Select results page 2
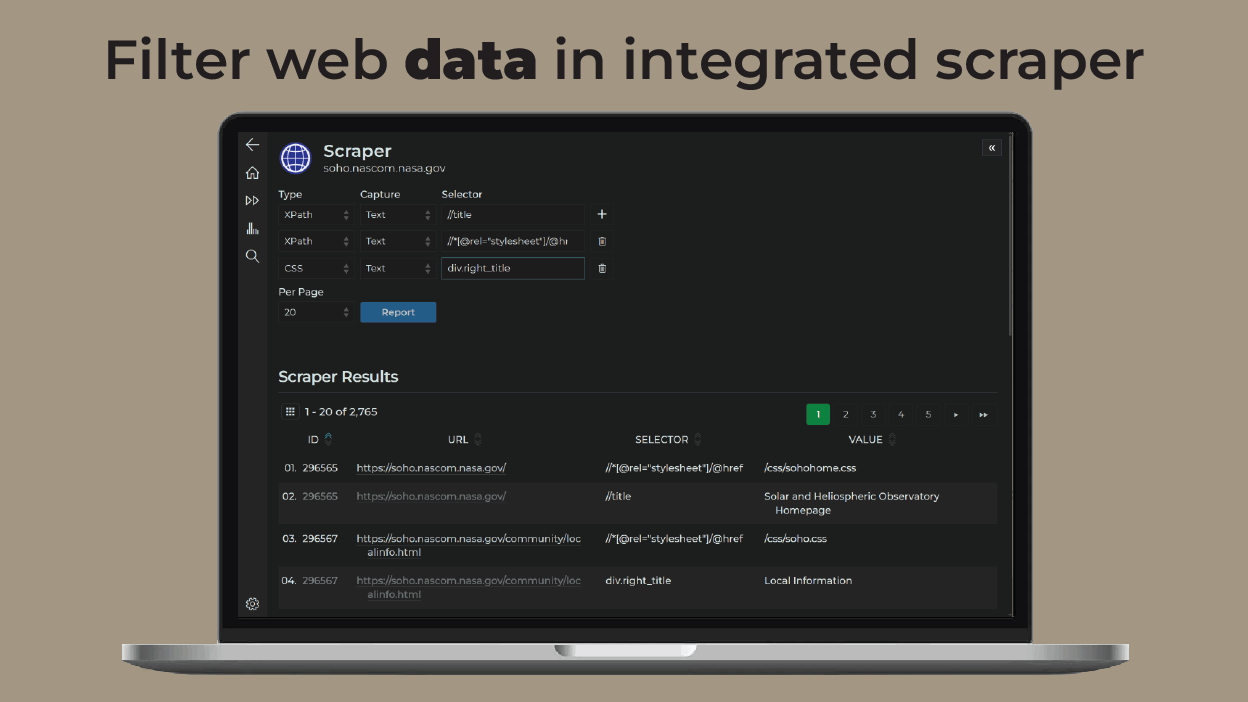This screenshot has width=1248, height=702. pos(845,414)
